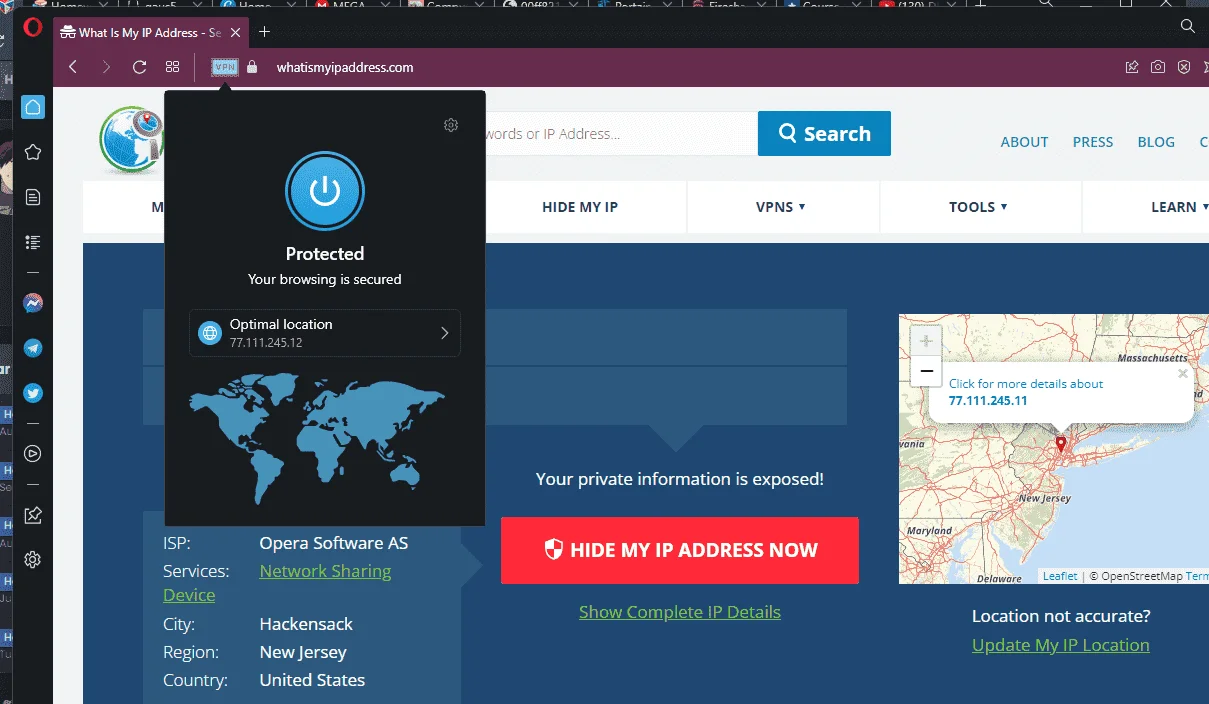Expand the LEARN dropdown menu
Screen dimensions: 1209x704
click(x=1178, y=207)
